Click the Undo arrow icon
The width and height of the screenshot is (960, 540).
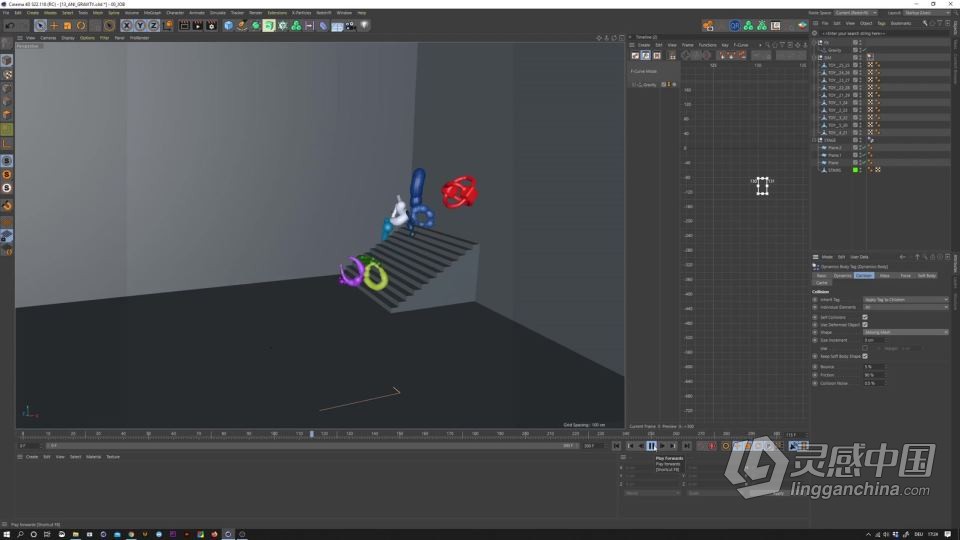point(10,26)
